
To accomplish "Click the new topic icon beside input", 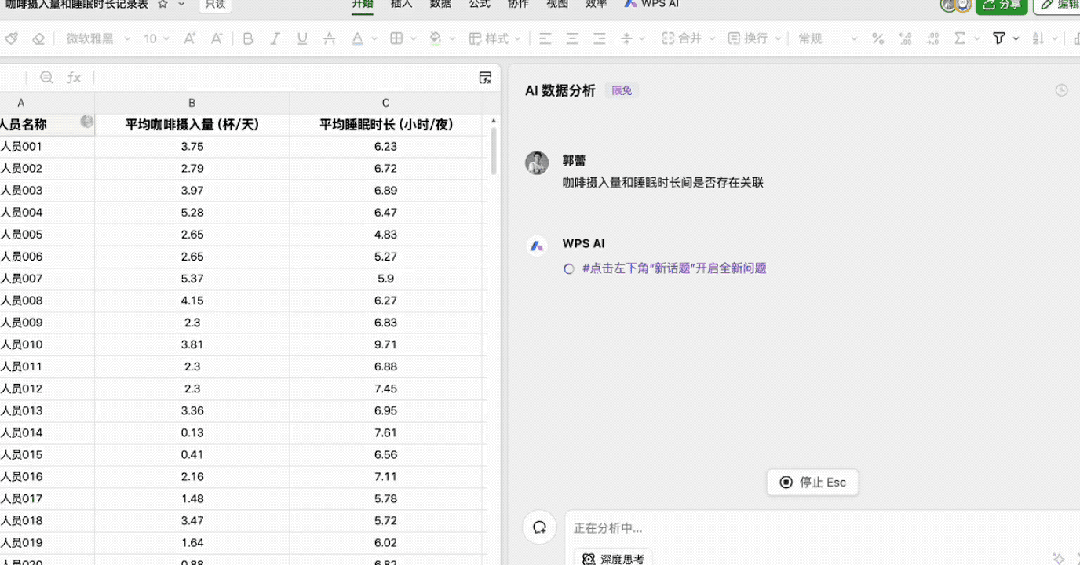I will click(x=539, y=528).
